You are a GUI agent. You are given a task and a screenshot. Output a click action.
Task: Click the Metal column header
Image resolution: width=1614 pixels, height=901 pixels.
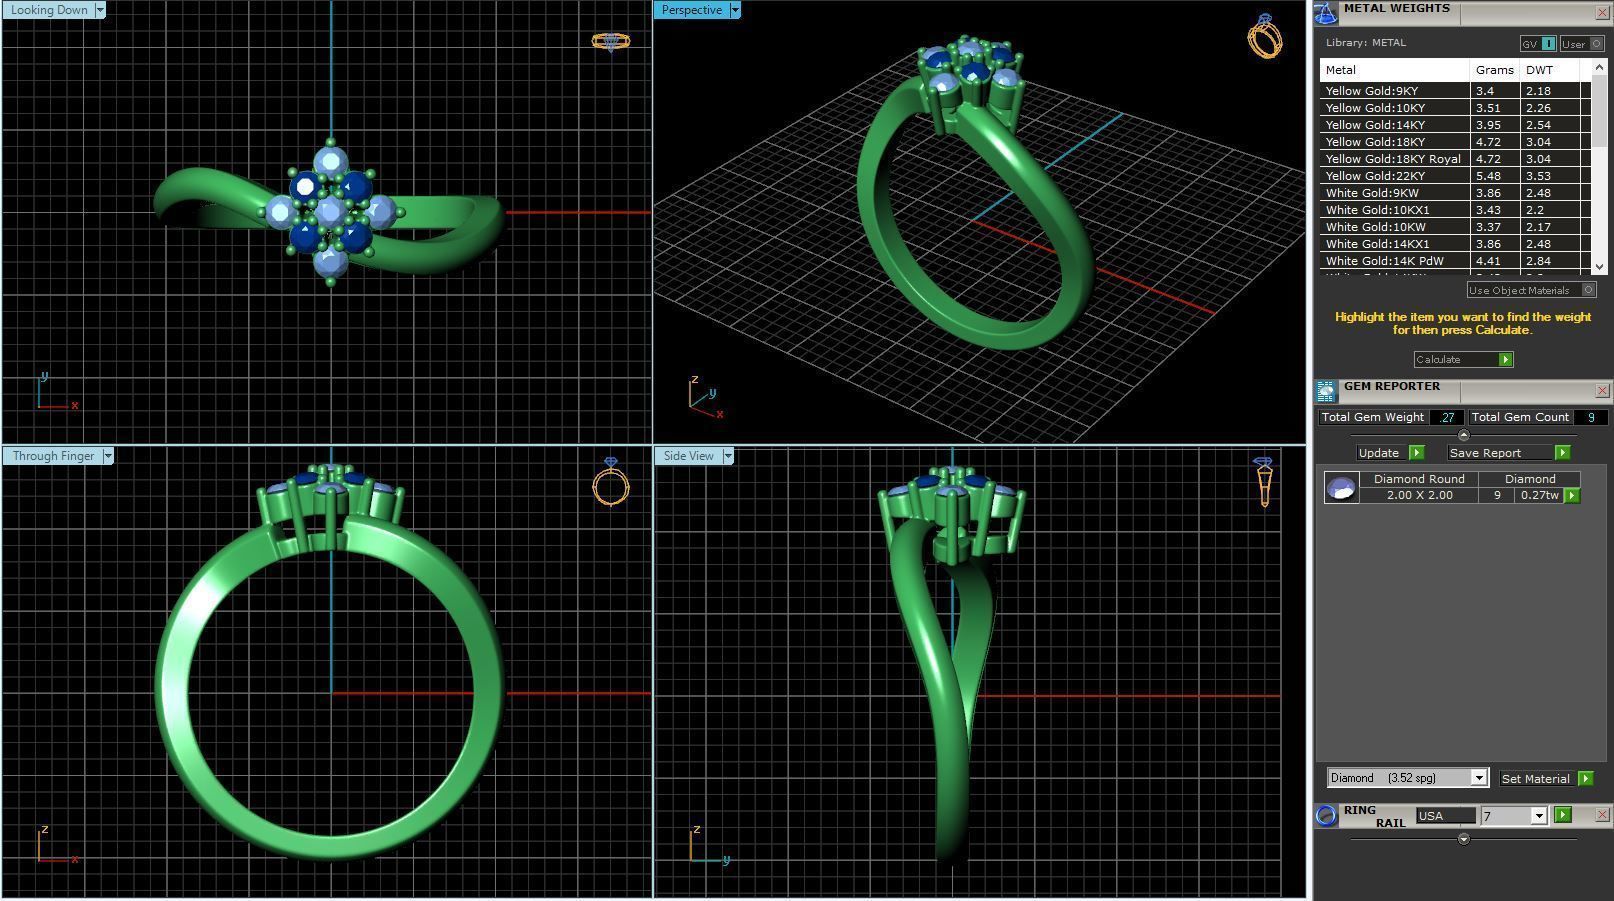click(x=1395, y=70)
